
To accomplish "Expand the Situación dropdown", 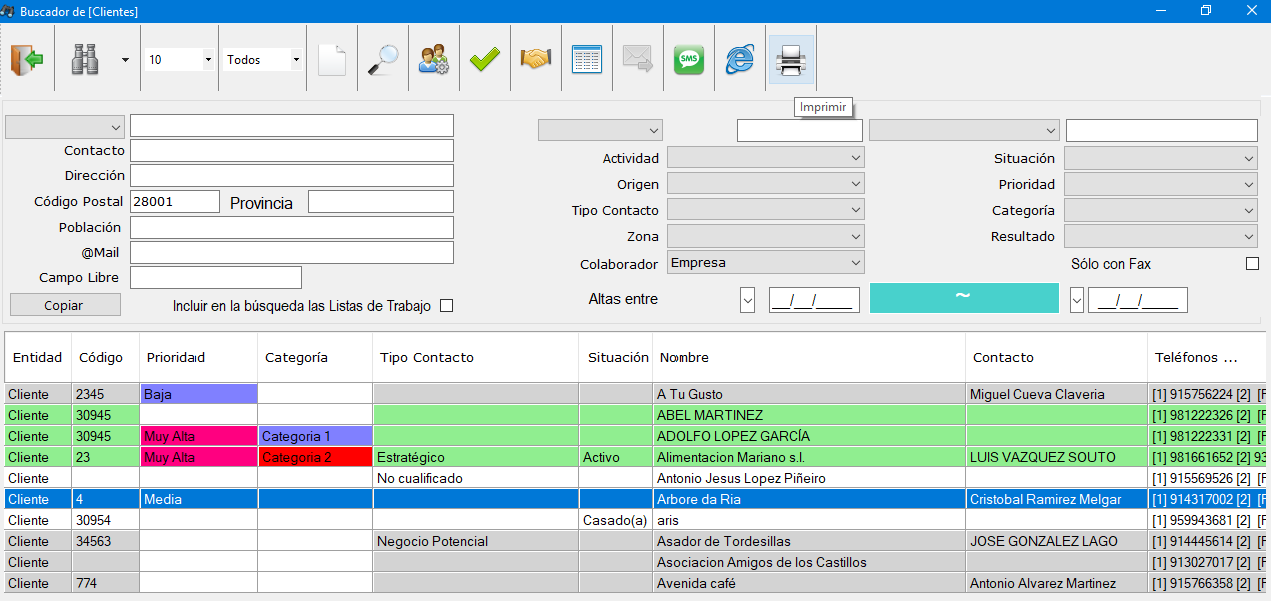I will pyautogui.click(x=1160, y=158).
